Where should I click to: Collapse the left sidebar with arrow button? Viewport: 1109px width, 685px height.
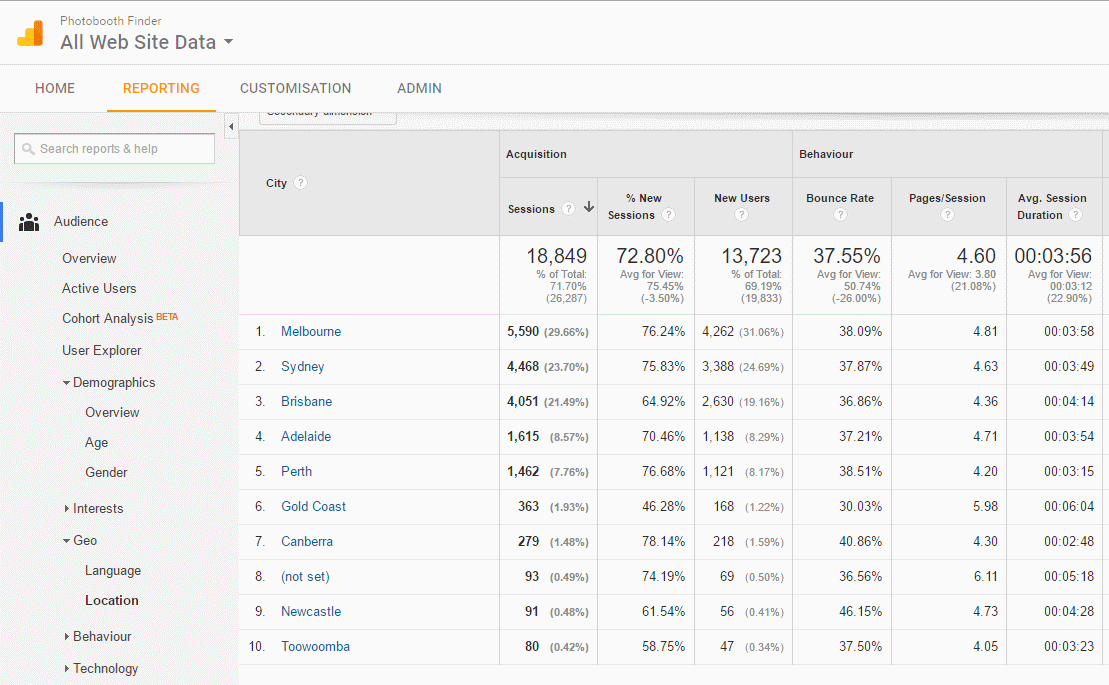pos(231,127)
